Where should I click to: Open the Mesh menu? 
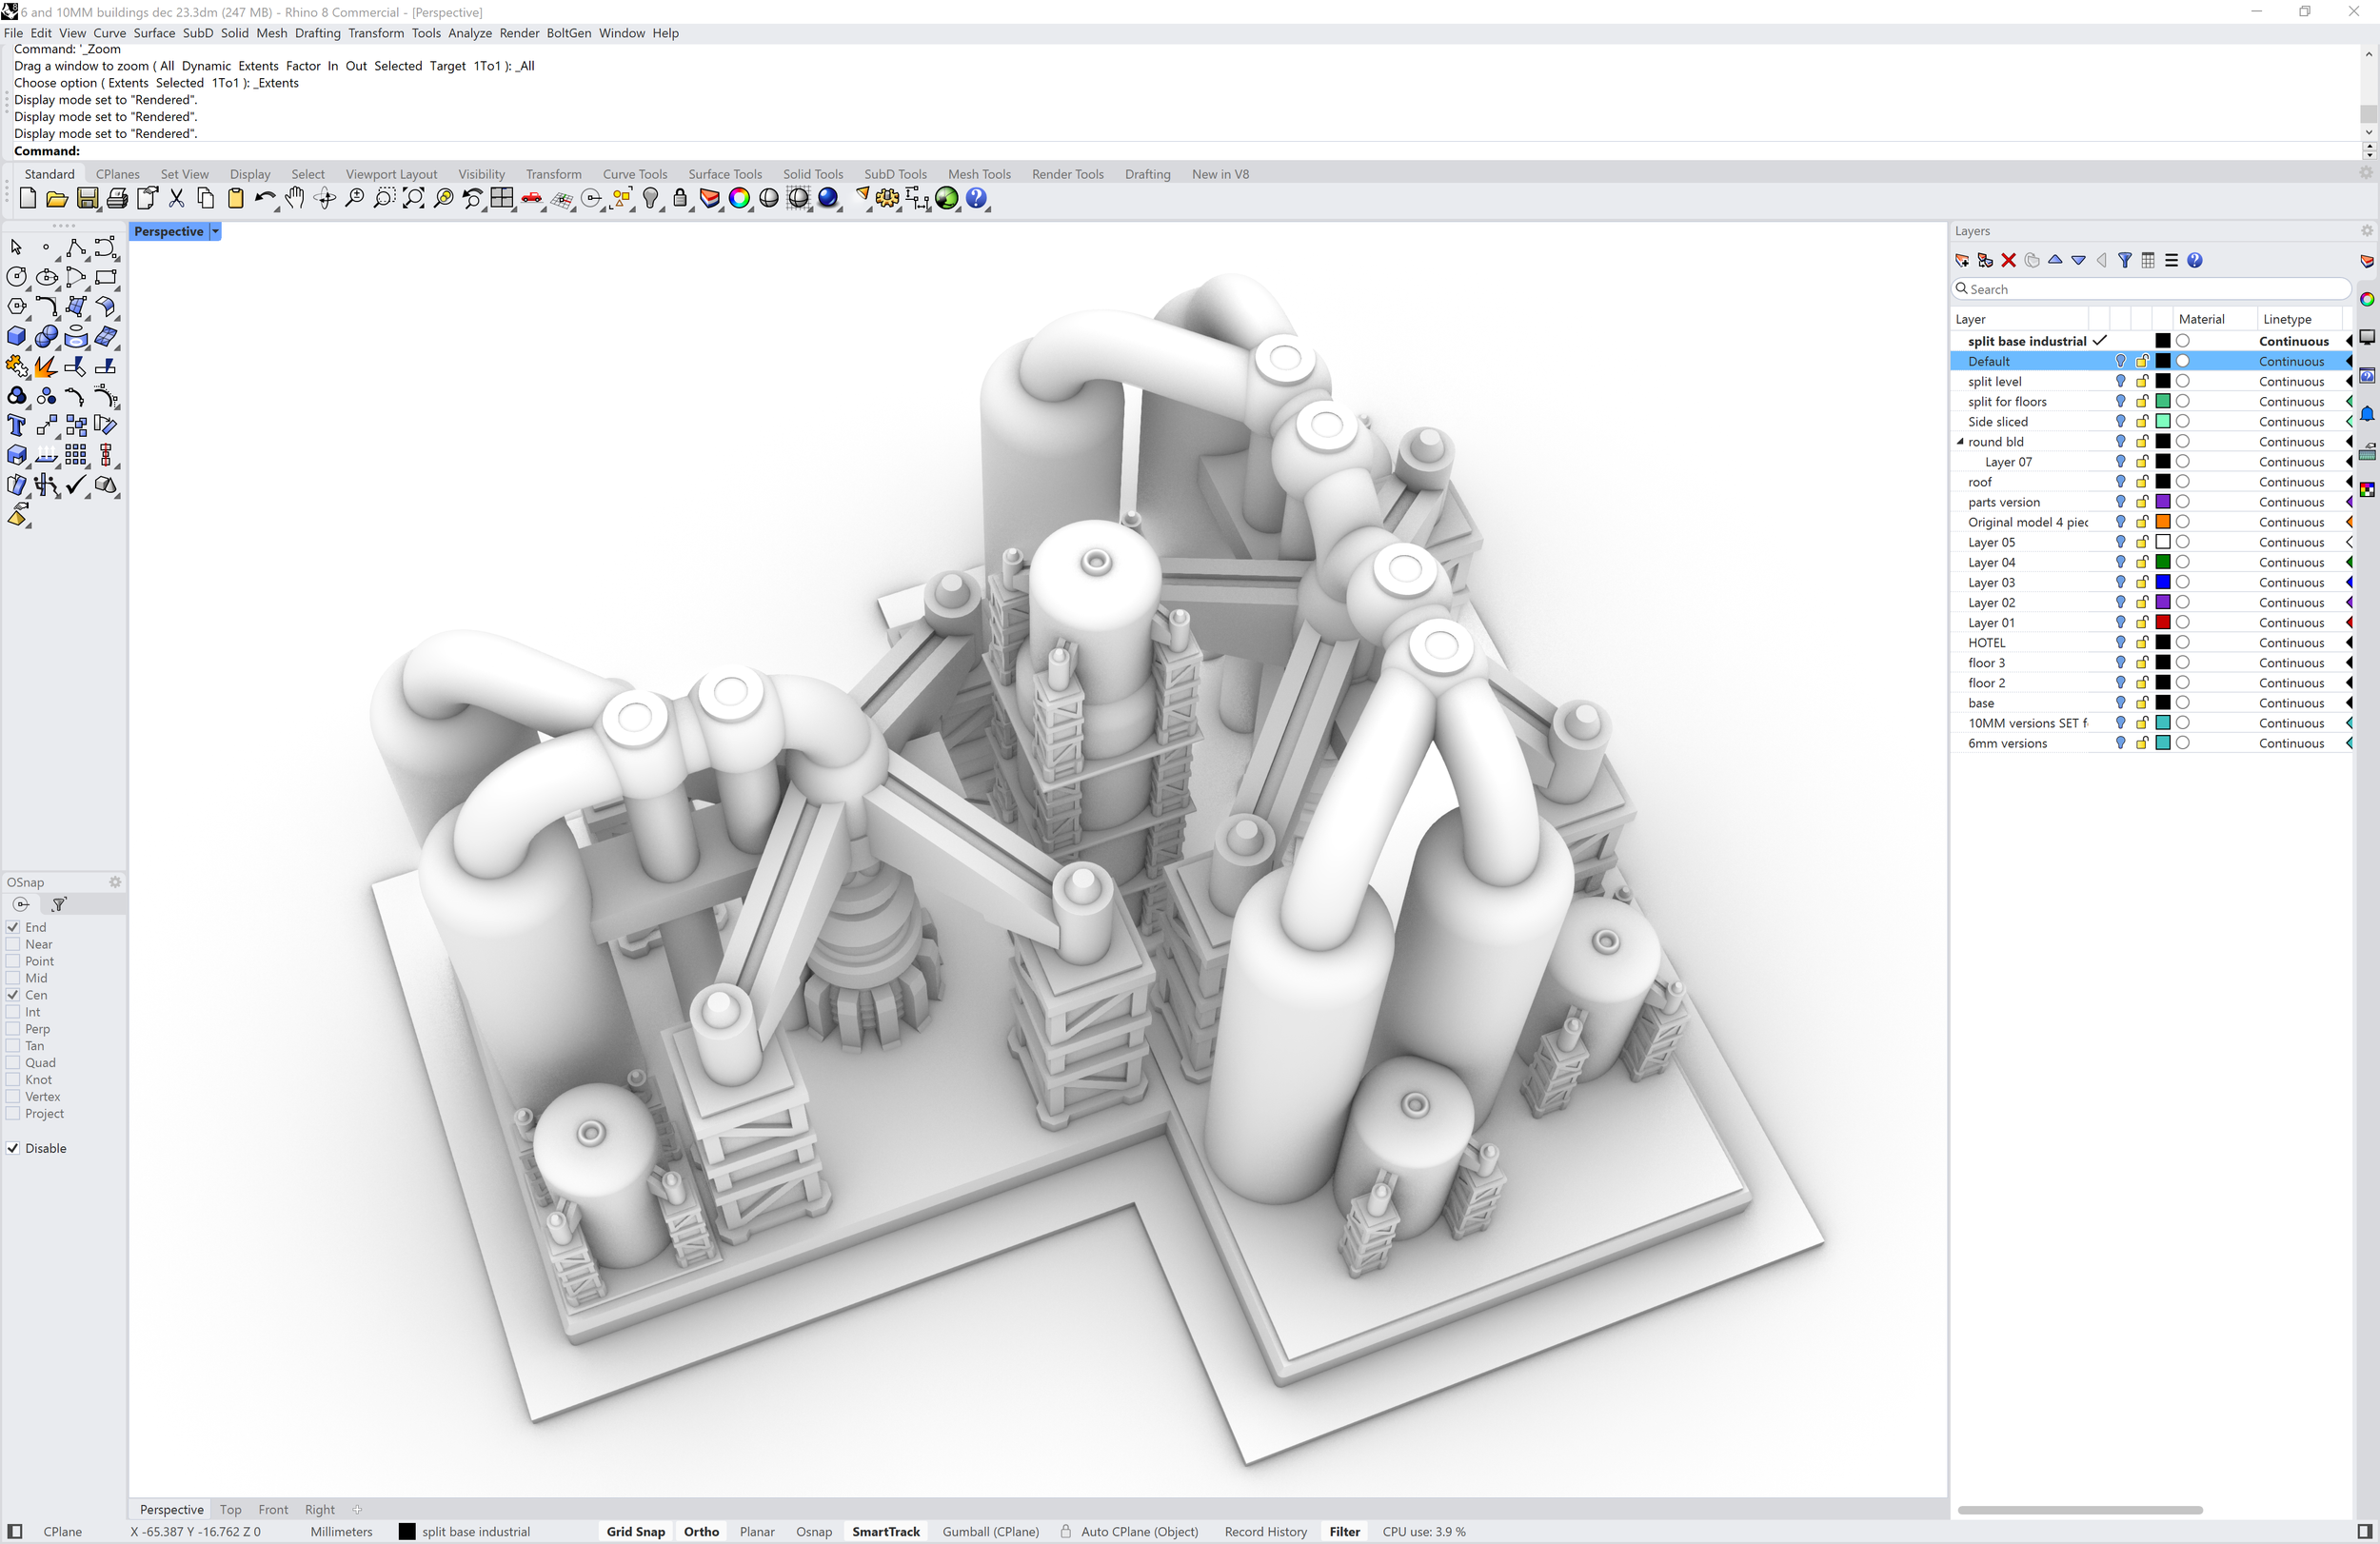pyautogui.click(x=271, y=33)
